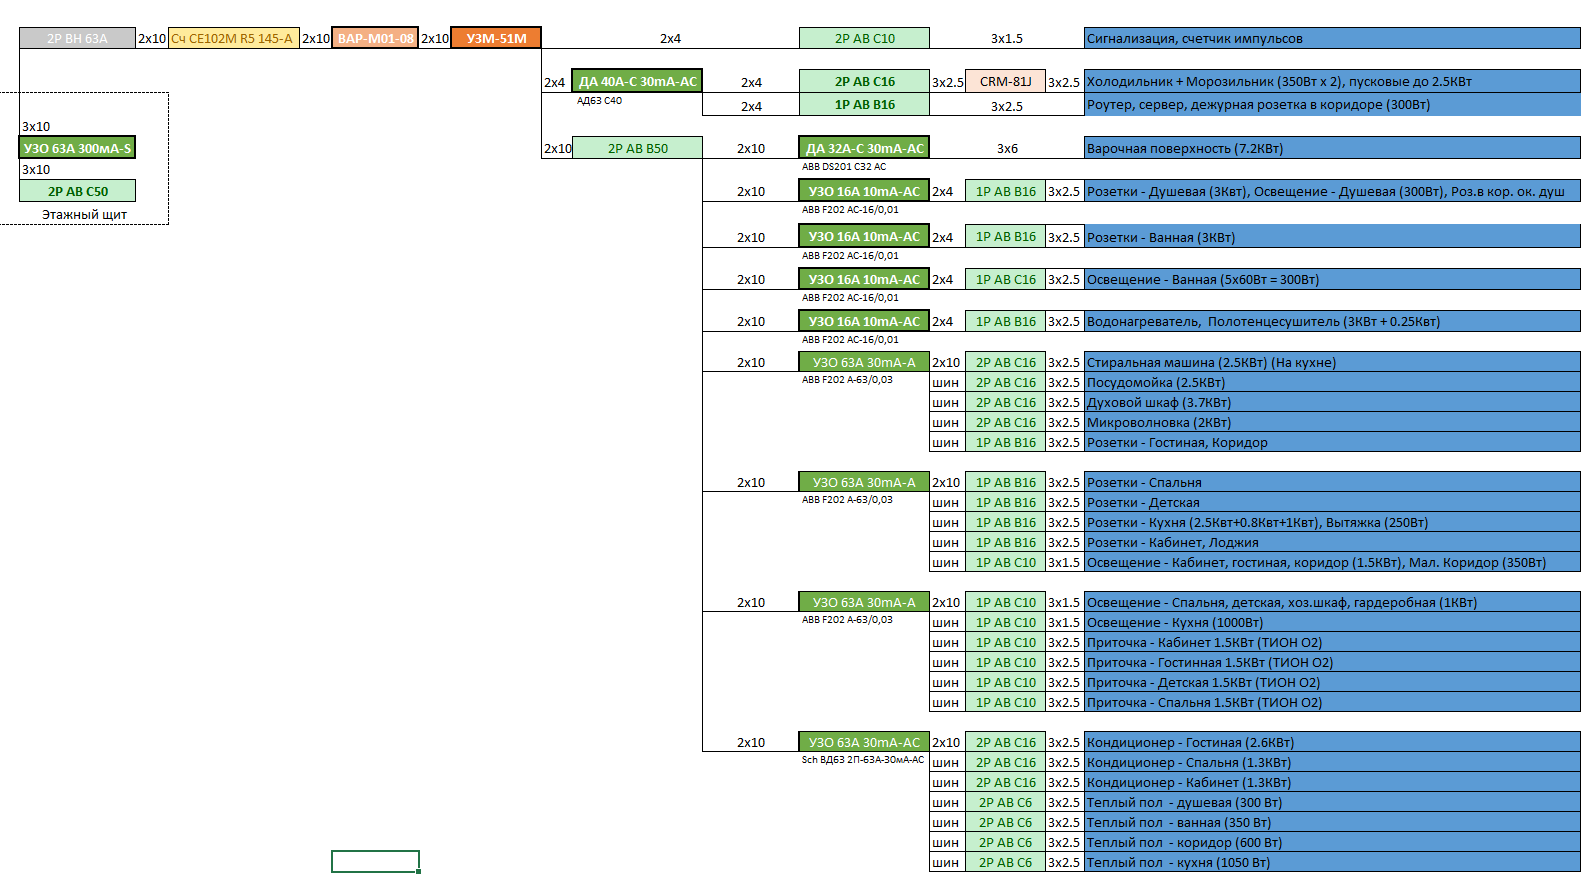
Task: Select the Теплый пол - душевая cell
Action: coord(1332,802)
